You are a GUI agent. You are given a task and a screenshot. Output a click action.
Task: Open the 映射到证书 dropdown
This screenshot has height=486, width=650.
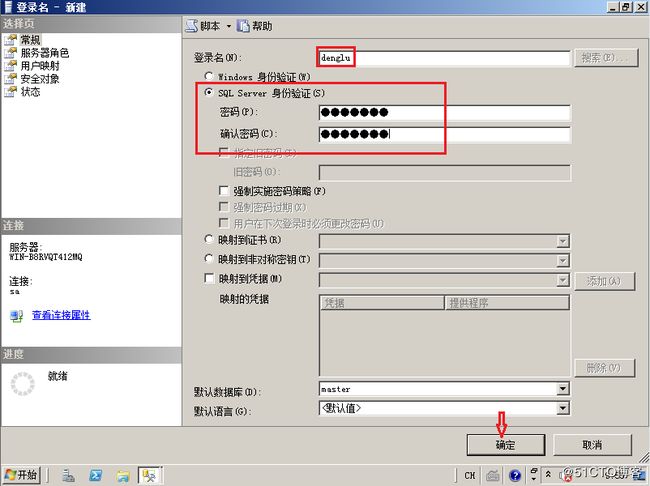click(x=563, y=241)
